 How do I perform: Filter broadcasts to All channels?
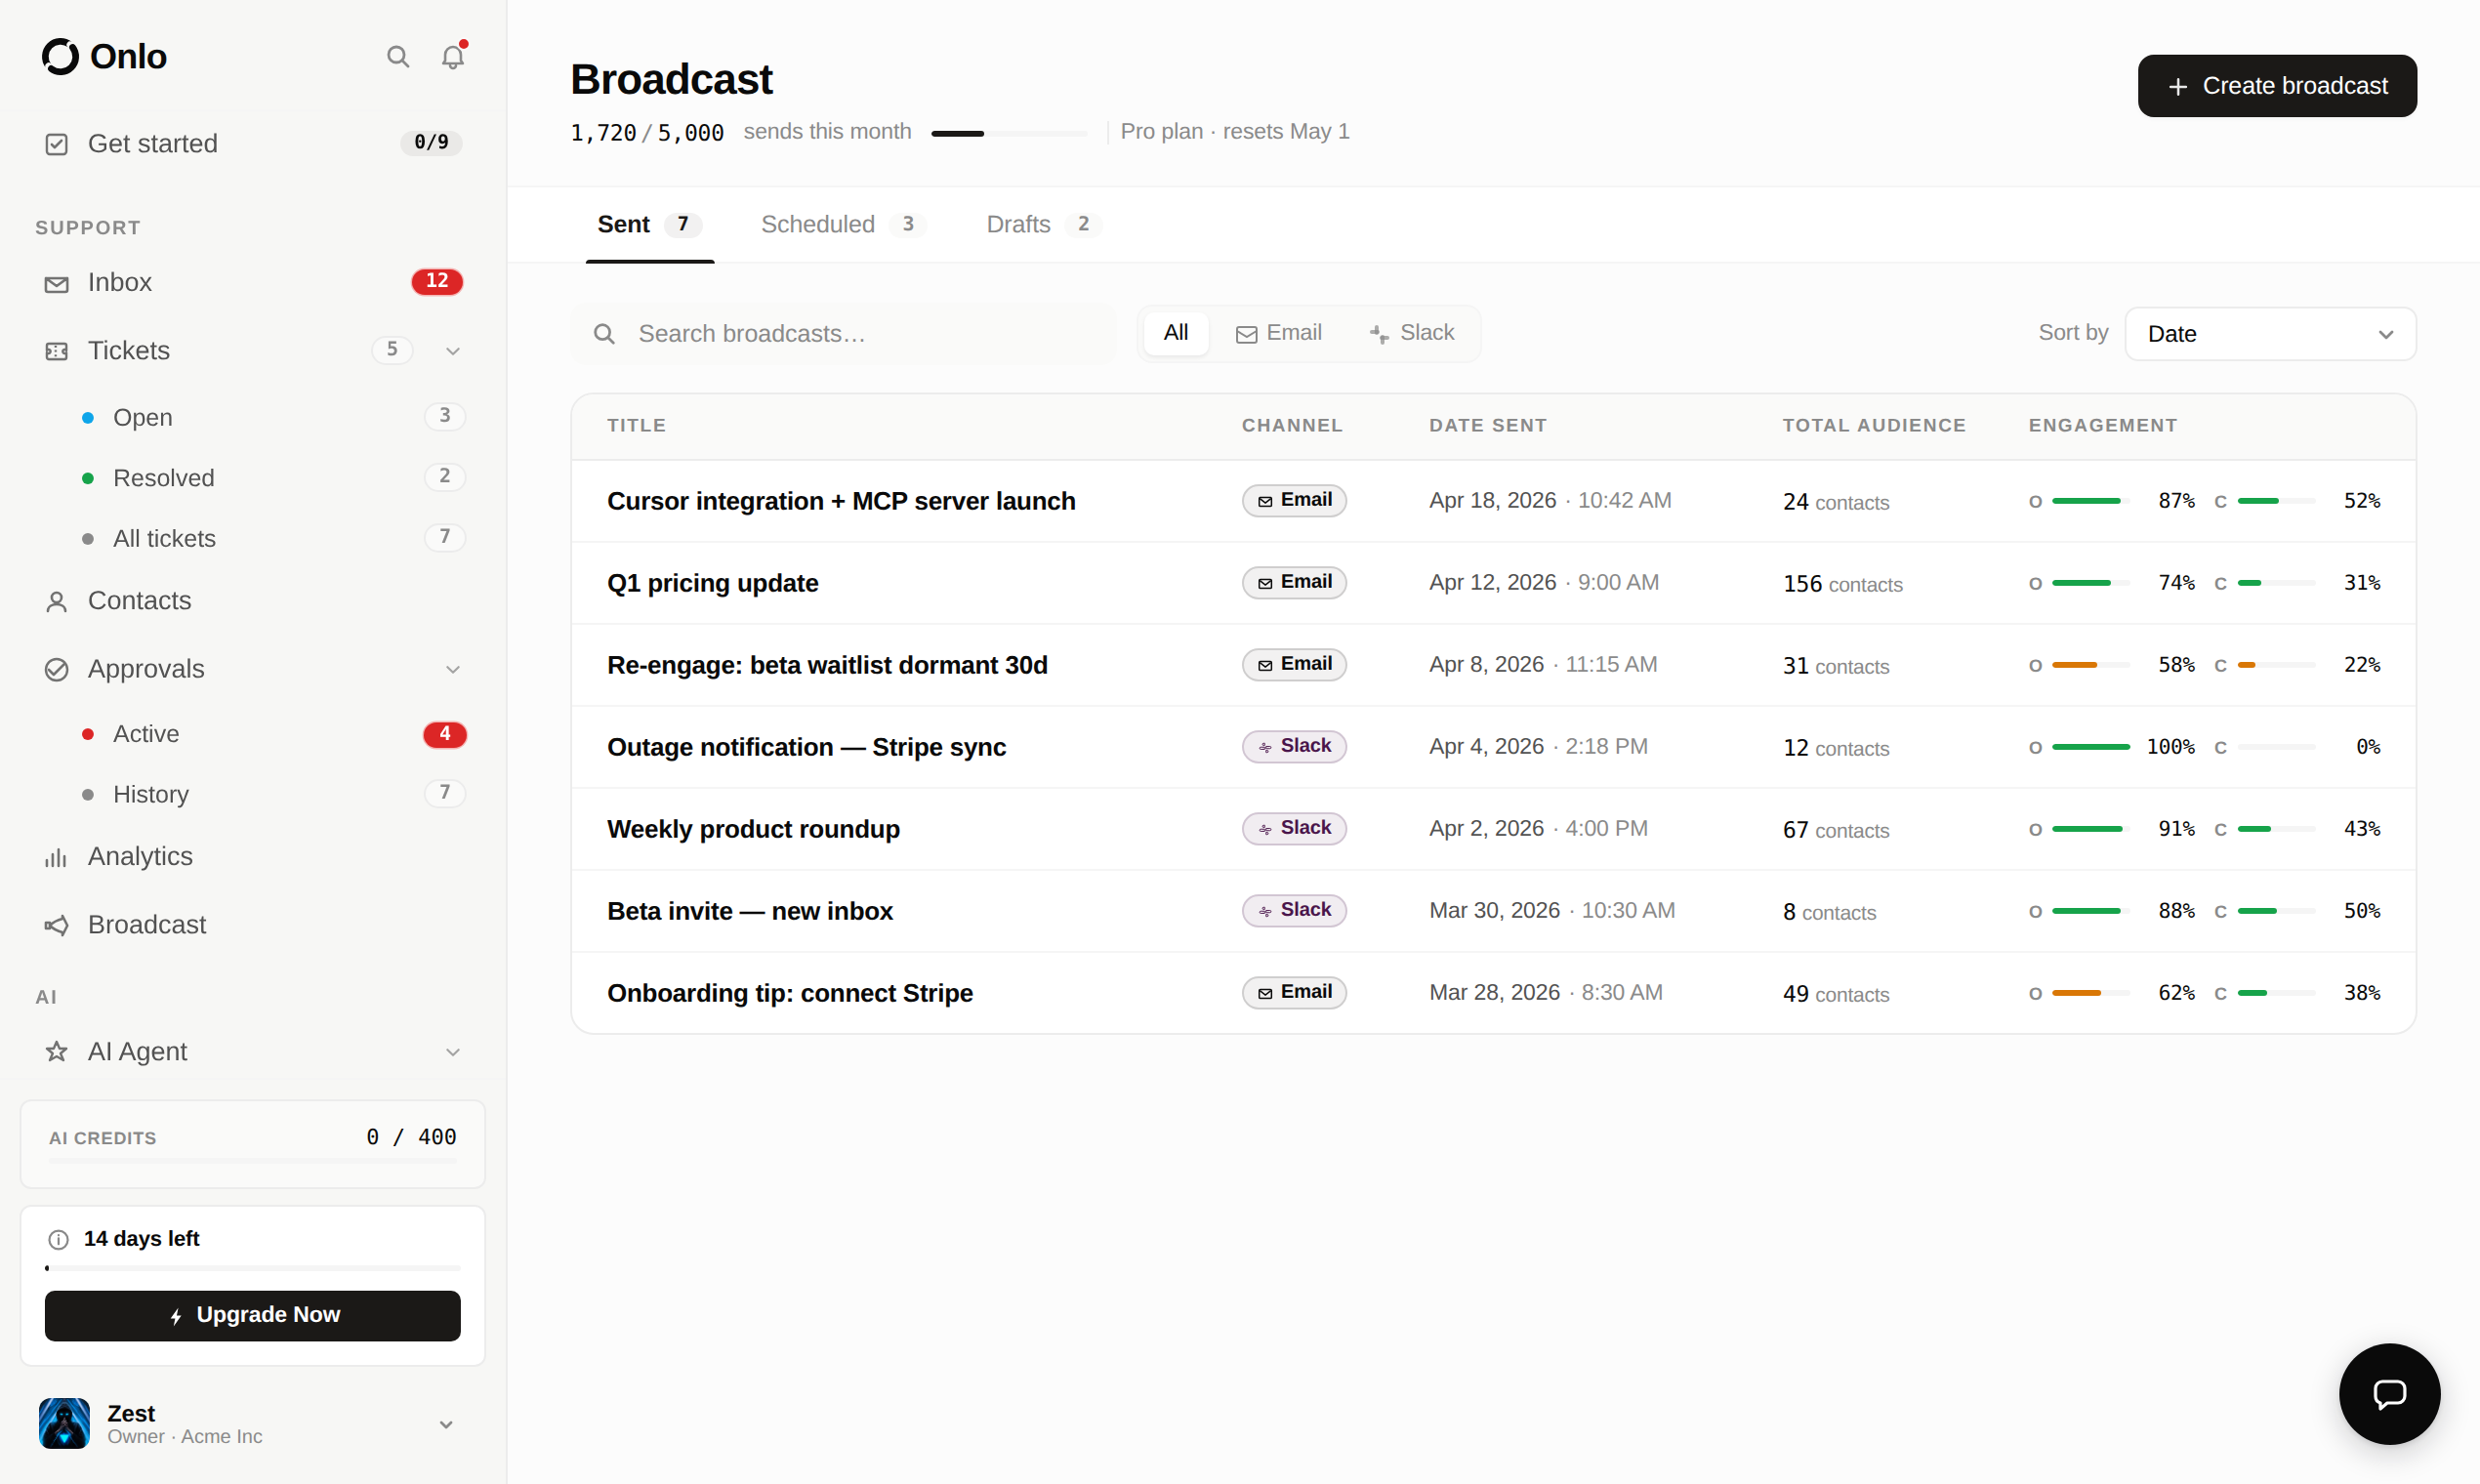1176,333
